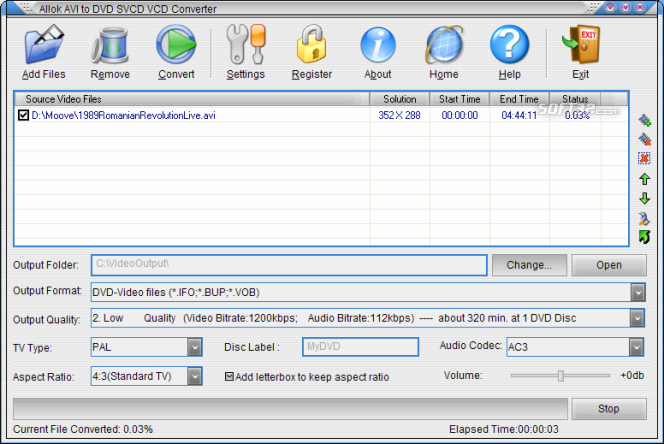Image resolution: width=664 pixels, height=444 pixels.
Task: Open the Audio Codec AC3 dropdown
Action: click(x=636, y=347)
